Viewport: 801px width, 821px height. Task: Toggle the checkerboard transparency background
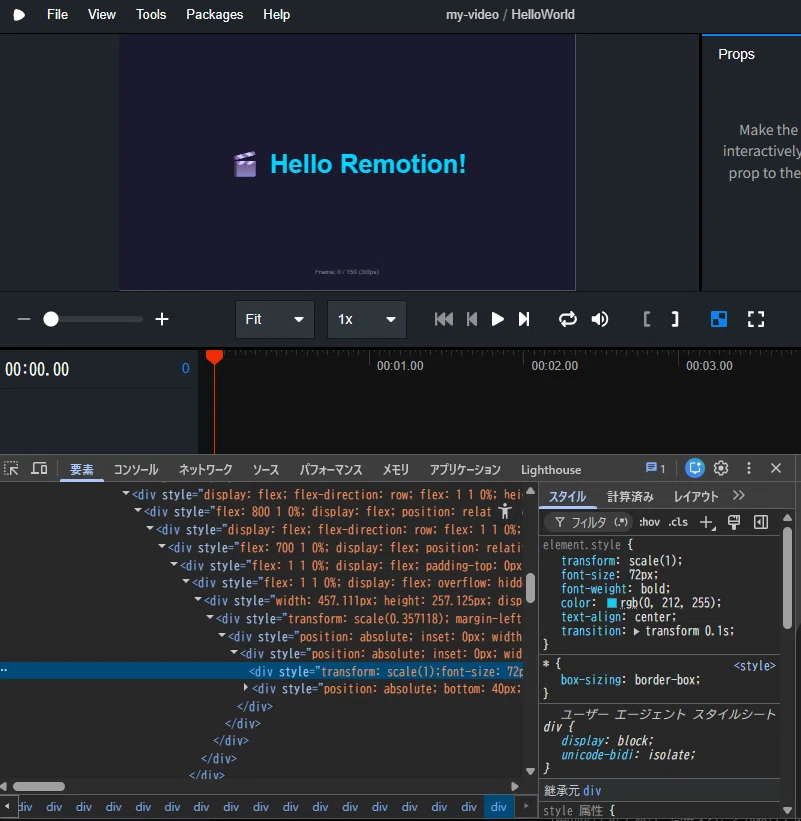(x=719, y=319)
